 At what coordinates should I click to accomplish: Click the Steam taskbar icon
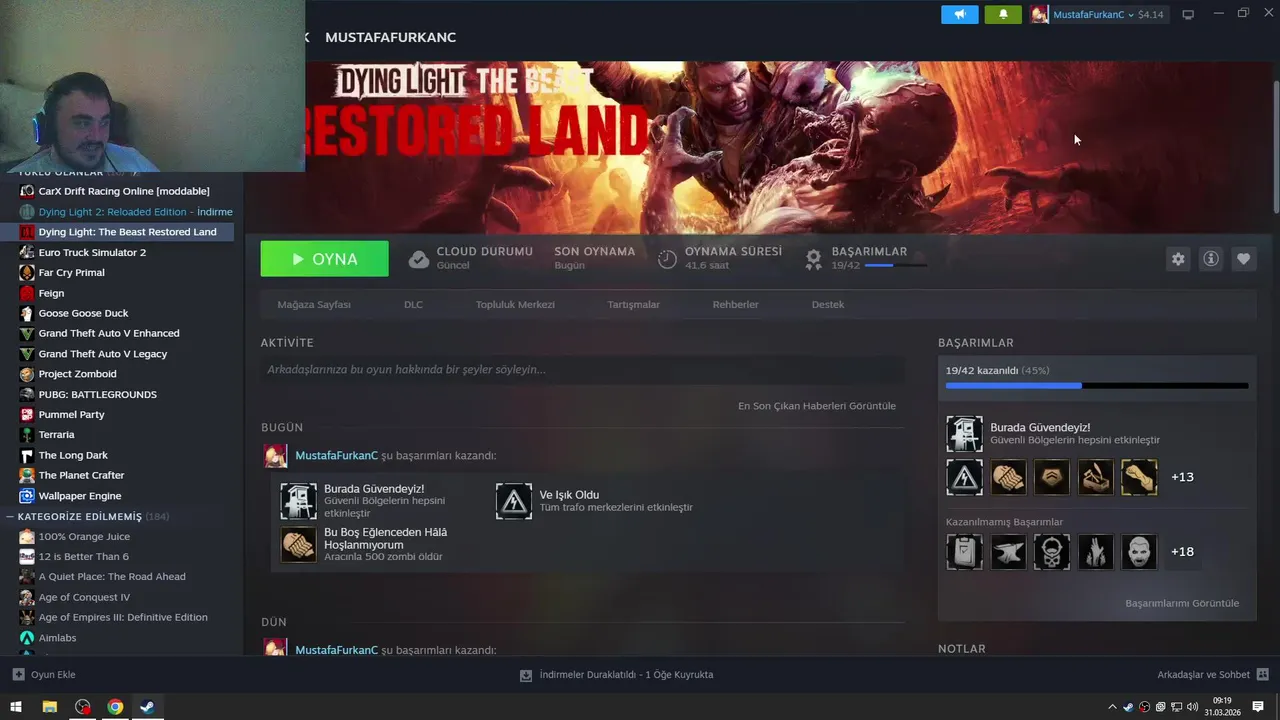(147, 707)
